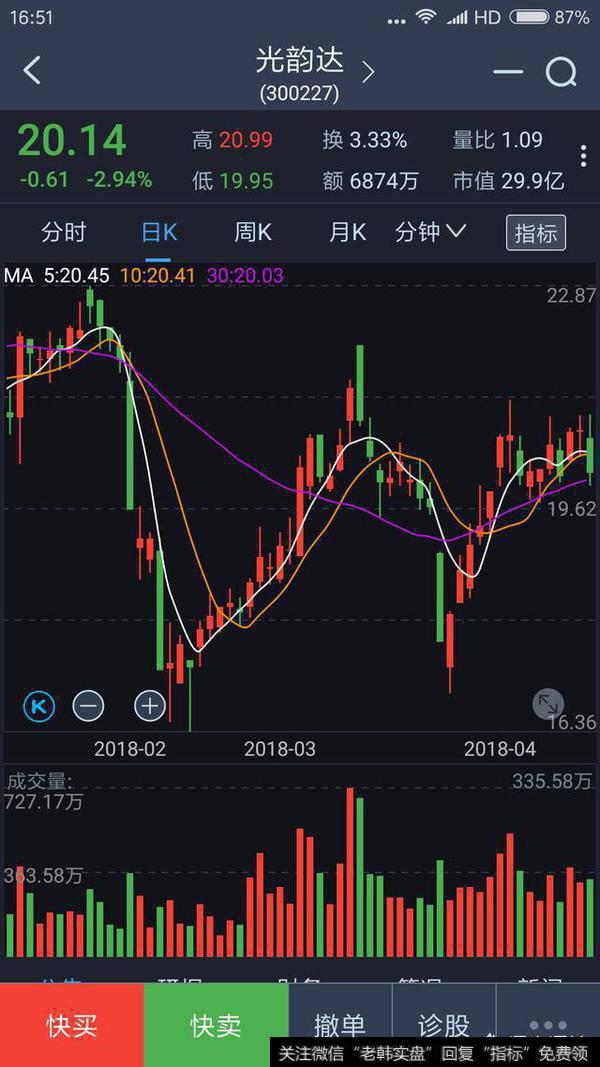The image size is (600, 1067).
Task: Click stock code (300227)
Action: (x=299, y=94)
